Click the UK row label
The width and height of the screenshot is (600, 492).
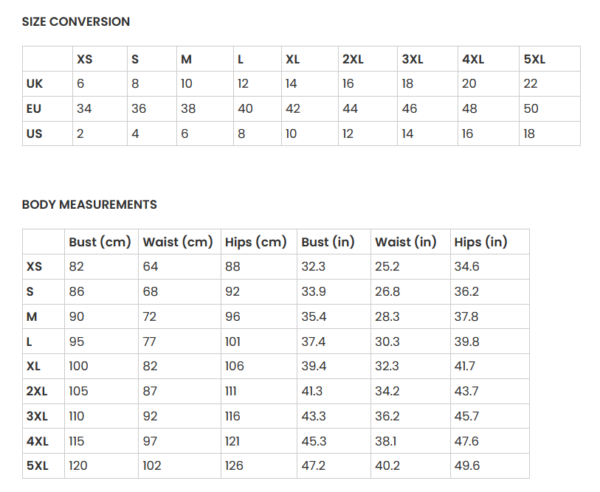point(34,84)
